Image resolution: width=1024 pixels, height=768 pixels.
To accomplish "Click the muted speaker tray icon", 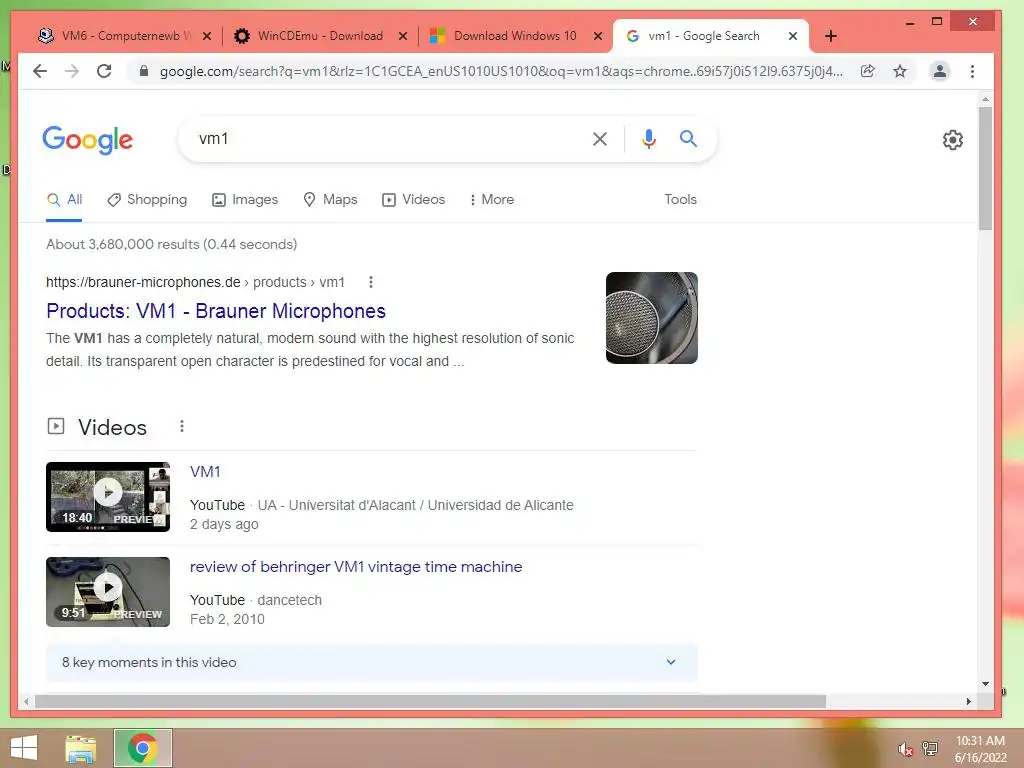I will pyautogui.click(x=905, y=749).
